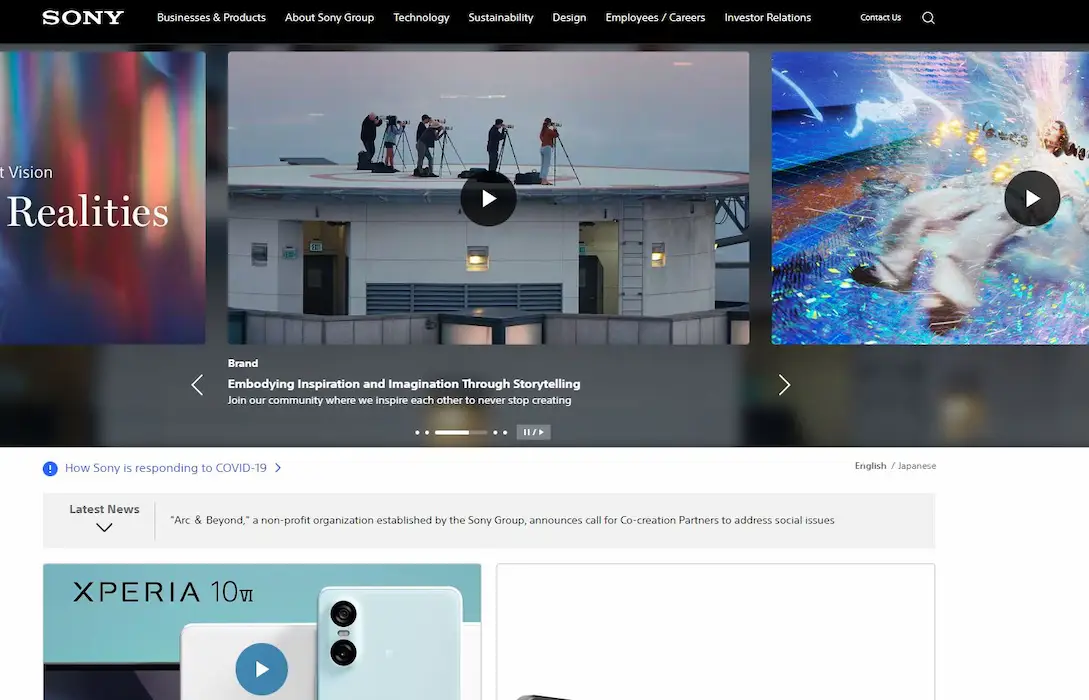
Task: Click the Xperia 10 VI banner image
Action: (262, 632)
